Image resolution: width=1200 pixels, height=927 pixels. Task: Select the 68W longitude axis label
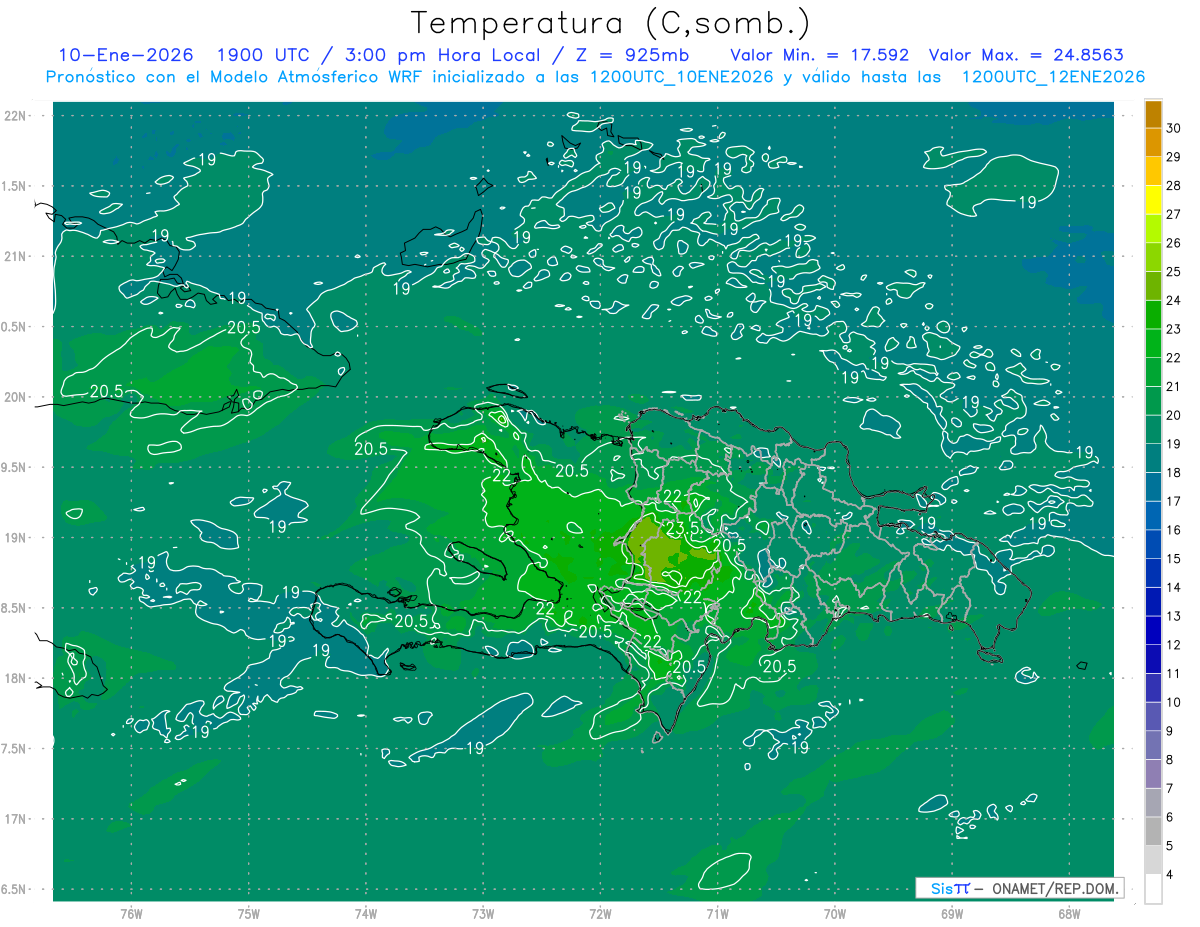coord(1068,913)
